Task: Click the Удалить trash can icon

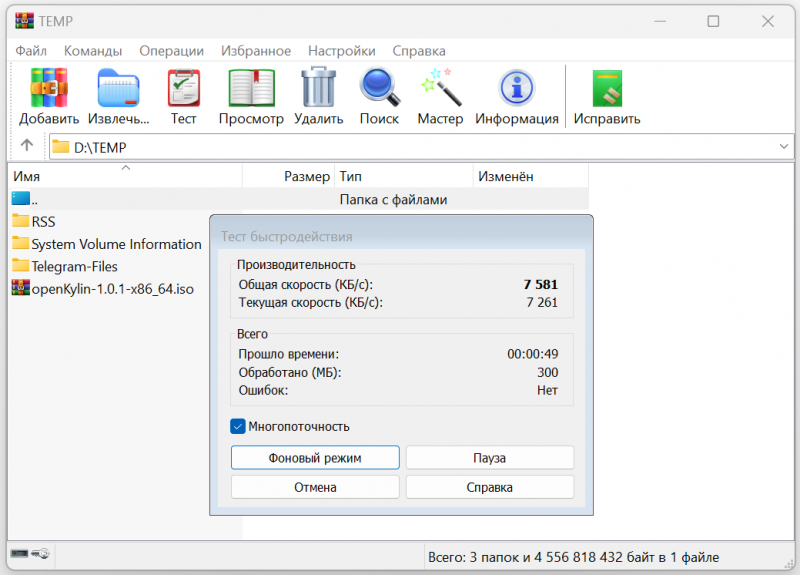Action: tap(318, 88)
